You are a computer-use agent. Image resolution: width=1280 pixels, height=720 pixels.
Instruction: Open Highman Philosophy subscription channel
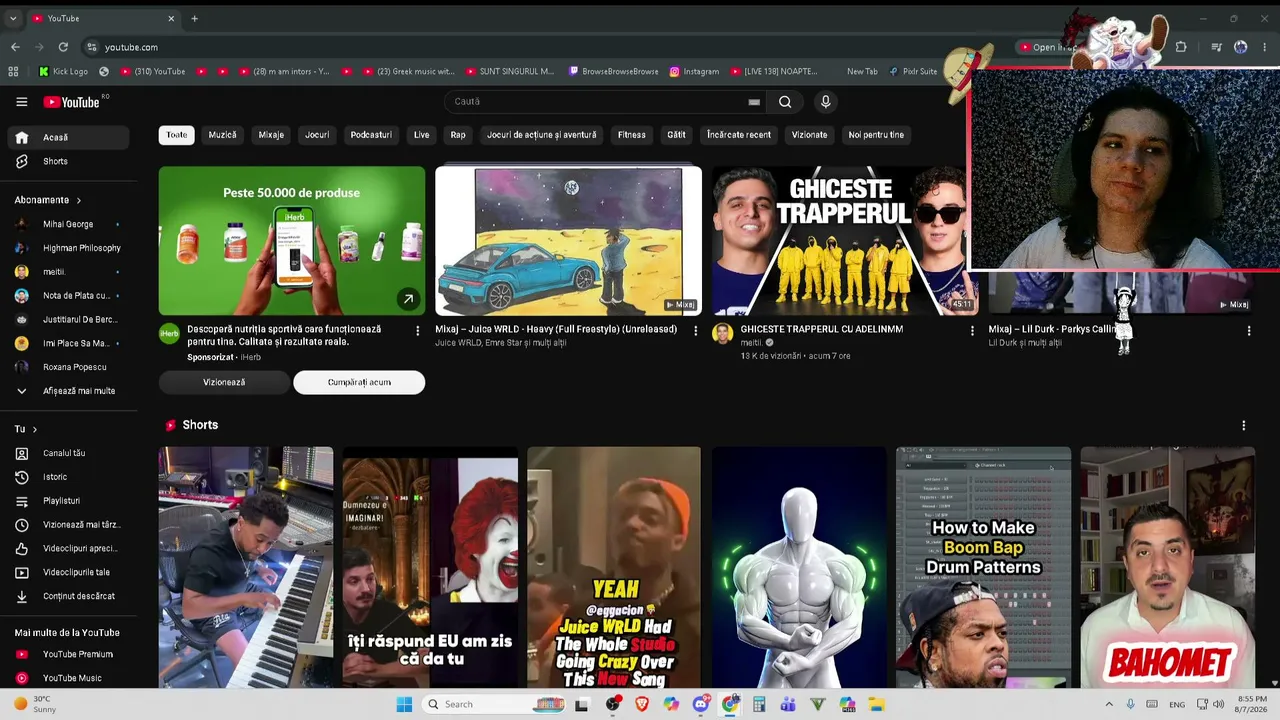pyautogui.click(x=68, y=248)
